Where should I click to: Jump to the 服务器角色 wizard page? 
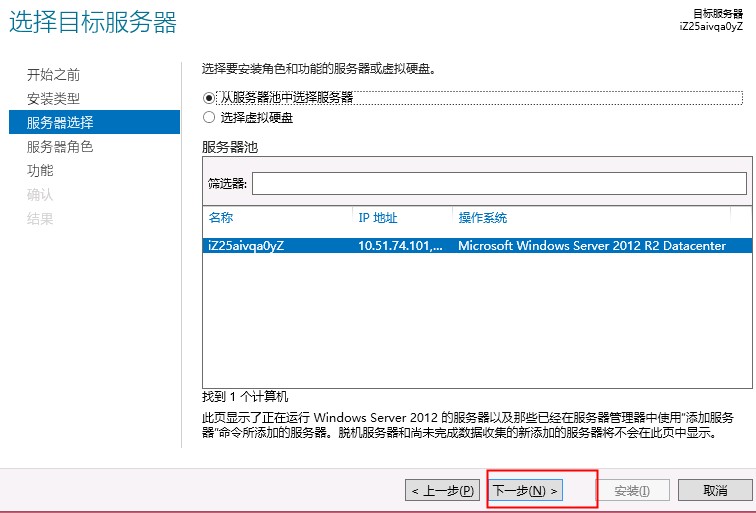[60, 147]
